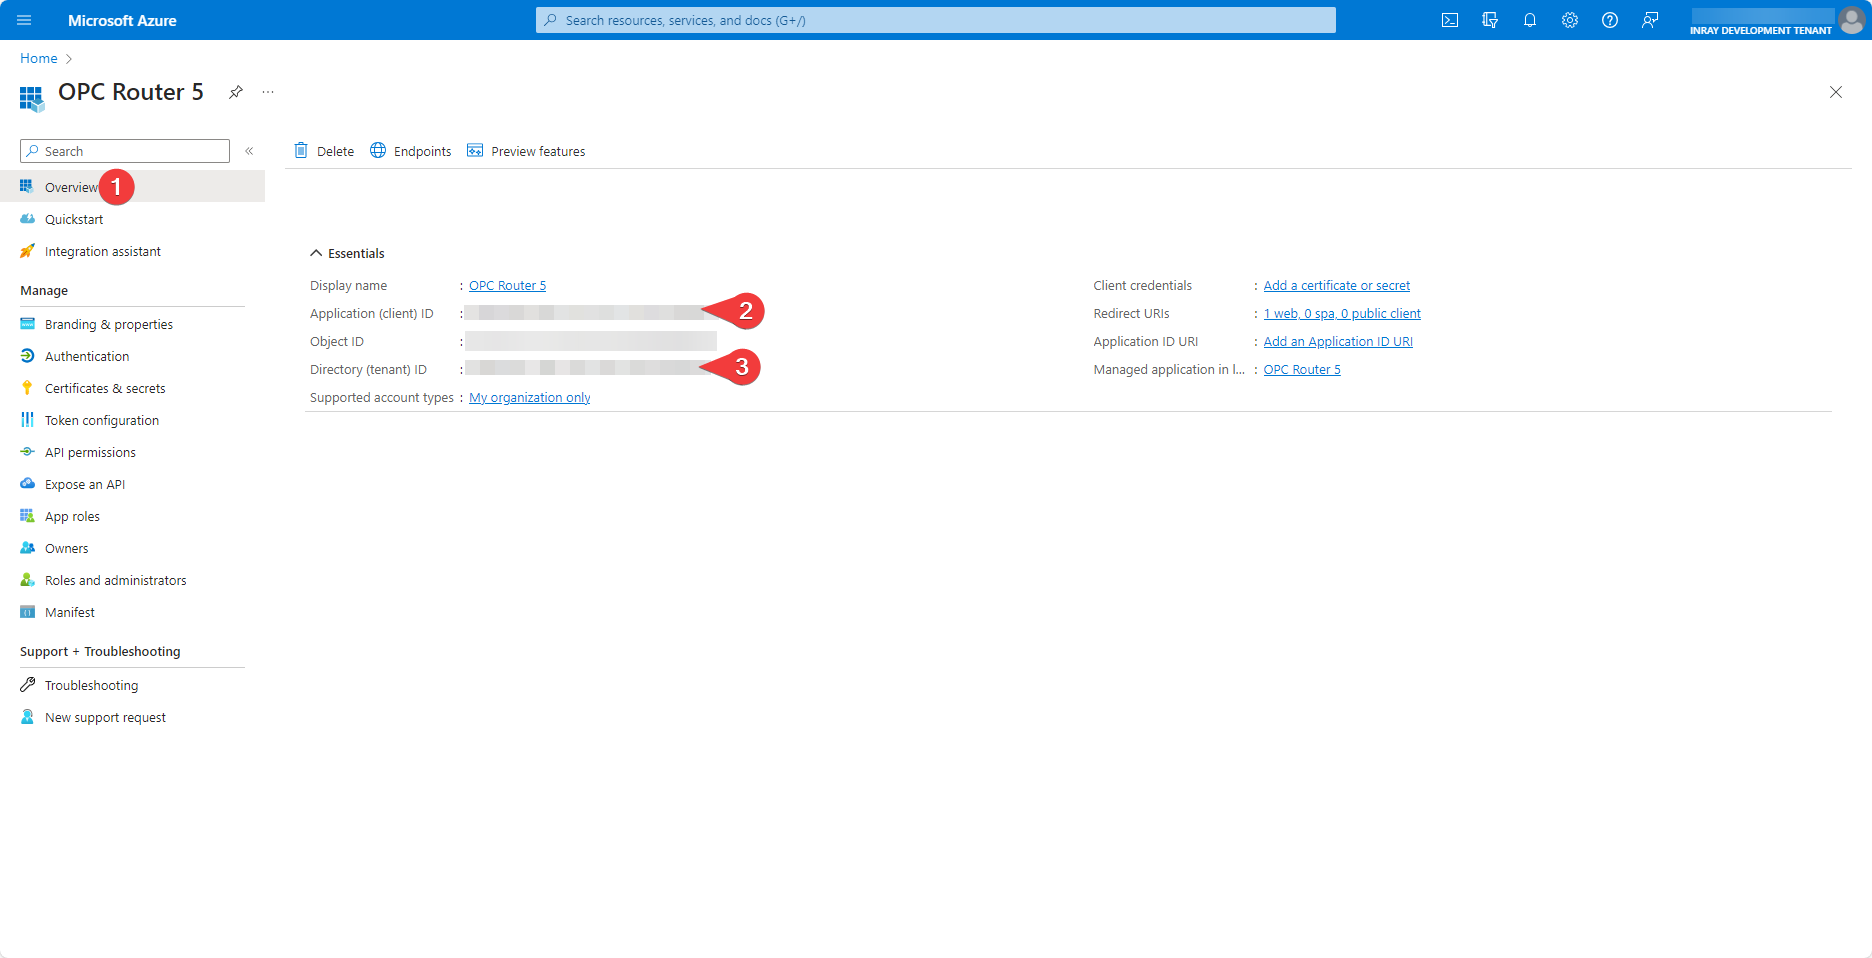
Task: Open Cloud Shell from the top bar
Action: pyautogui.click(x=1449, y=20)
